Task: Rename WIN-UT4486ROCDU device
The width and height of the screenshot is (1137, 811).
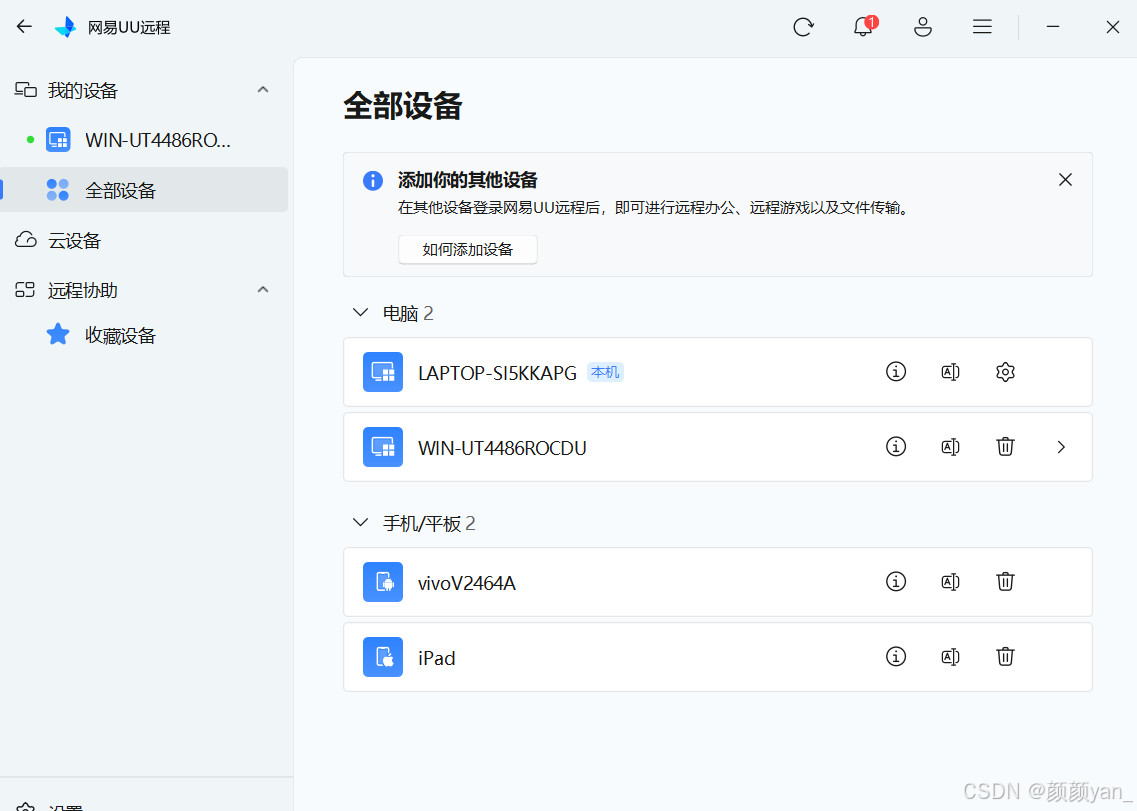Action: pos(950,447)
